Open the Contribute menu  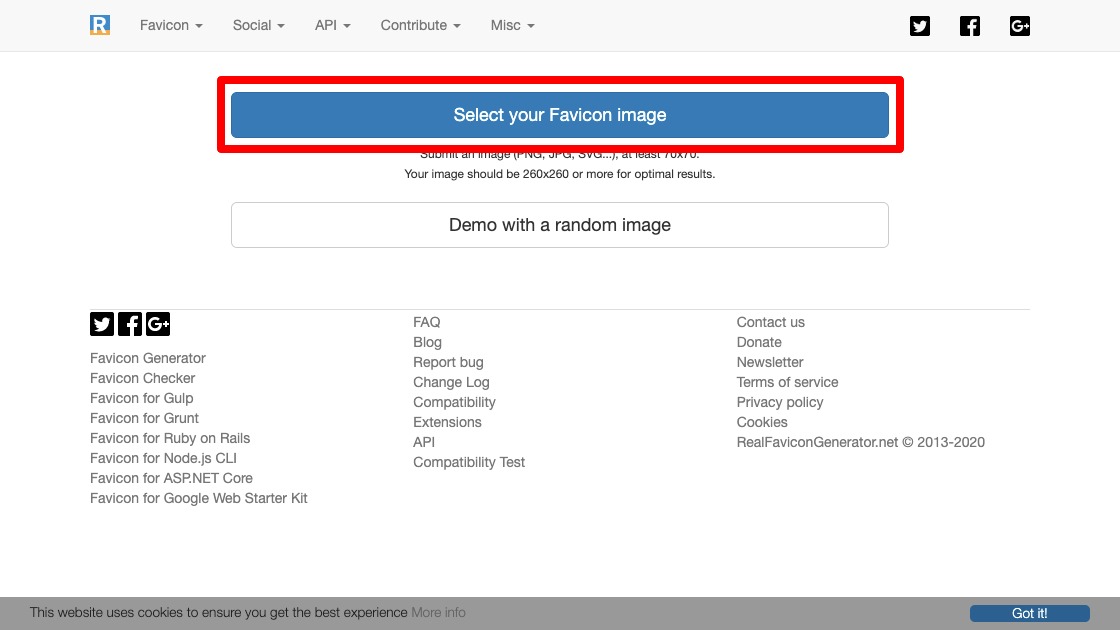tap(420, 25)
